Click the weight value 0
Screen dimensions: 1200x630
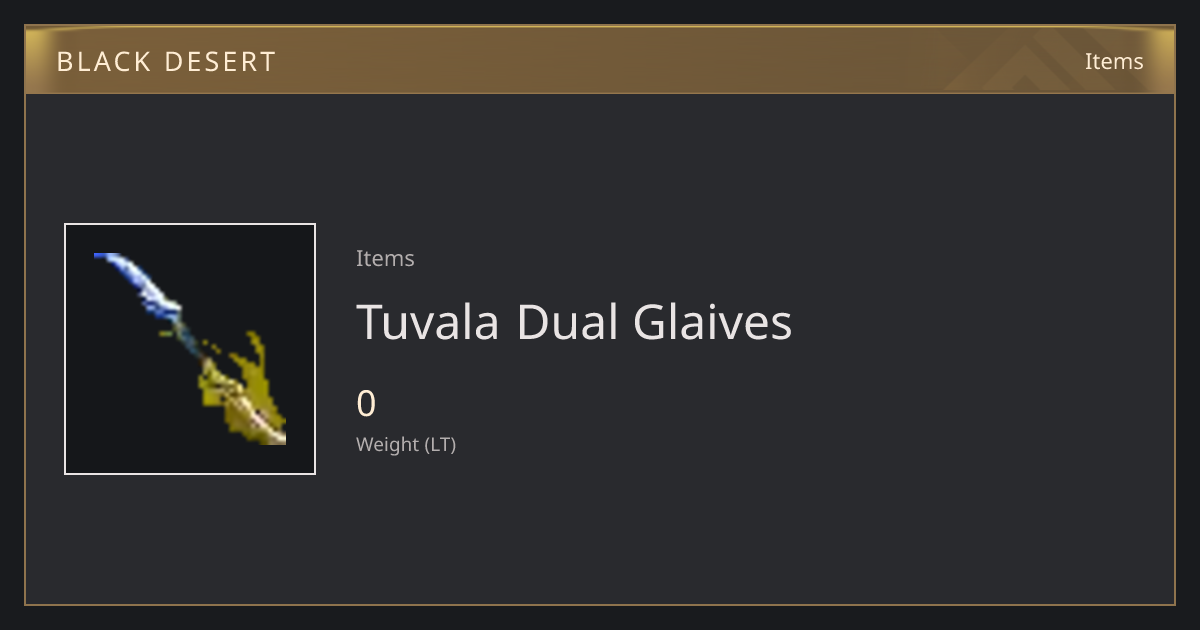(366, 404)
